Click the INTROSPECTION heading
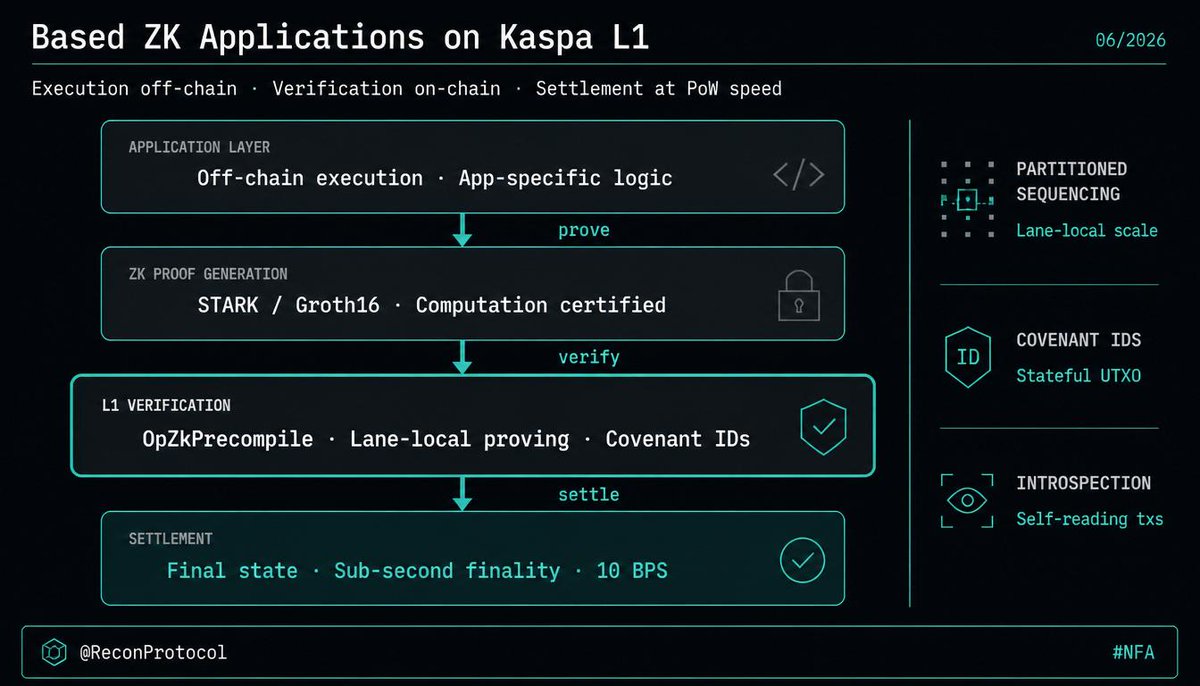 point(1083,483)
